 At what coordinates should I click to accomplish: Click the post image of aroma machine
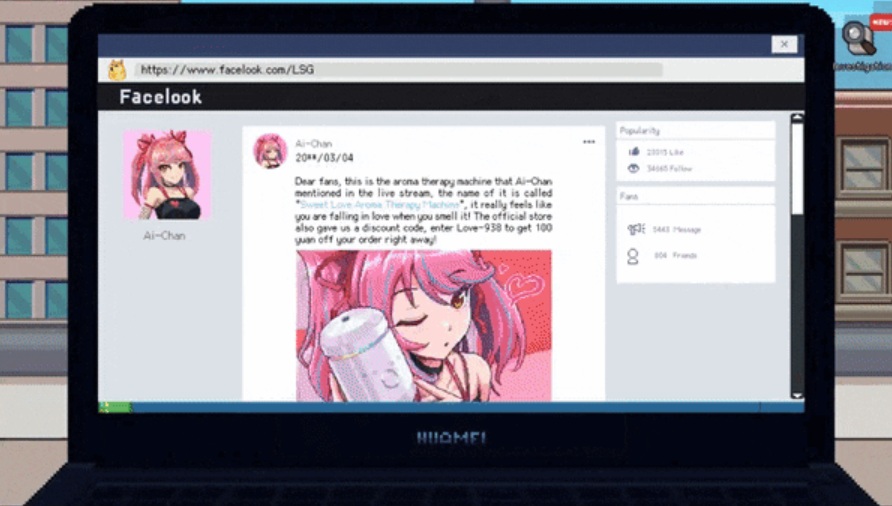coord(423,326)
